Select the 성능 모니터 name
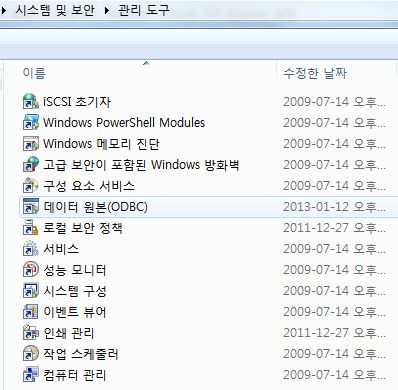 coord(75,270)
